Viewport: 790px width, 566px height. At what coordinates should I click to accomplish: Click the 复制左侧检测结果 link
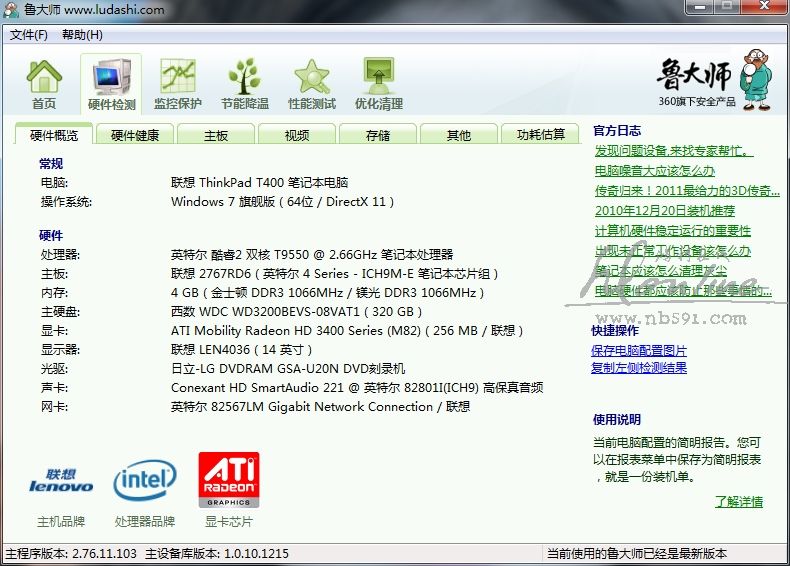(x=639, y=367)
